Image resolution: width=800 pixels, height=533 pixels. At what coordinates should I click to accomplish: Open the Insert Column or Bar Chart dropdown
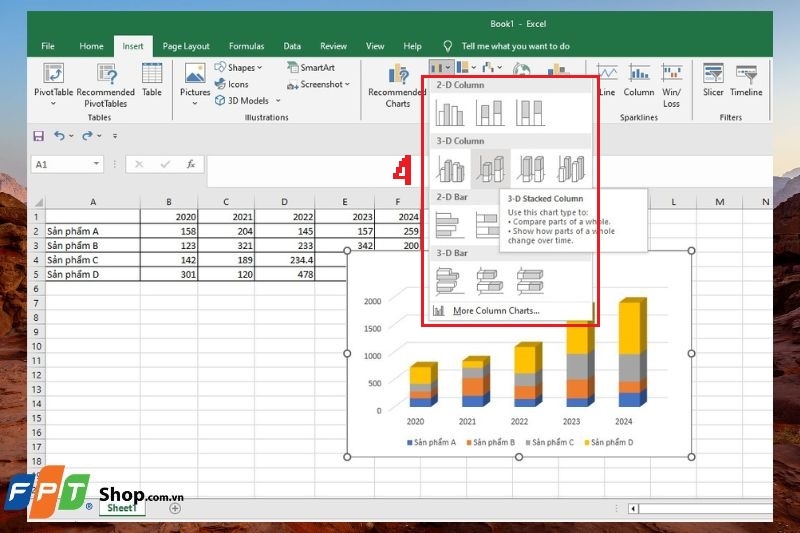[x=440, y=67]
